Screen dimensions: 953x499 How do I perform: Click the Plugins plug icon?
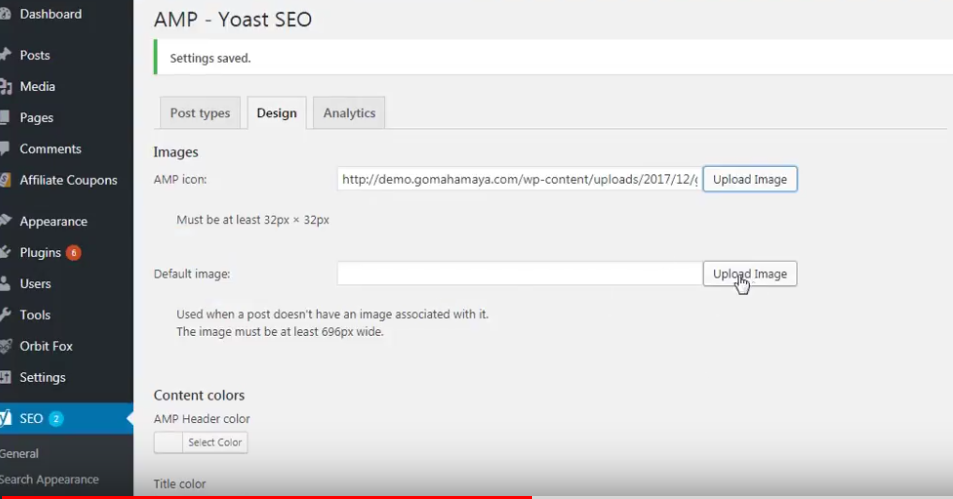[5, 252]
